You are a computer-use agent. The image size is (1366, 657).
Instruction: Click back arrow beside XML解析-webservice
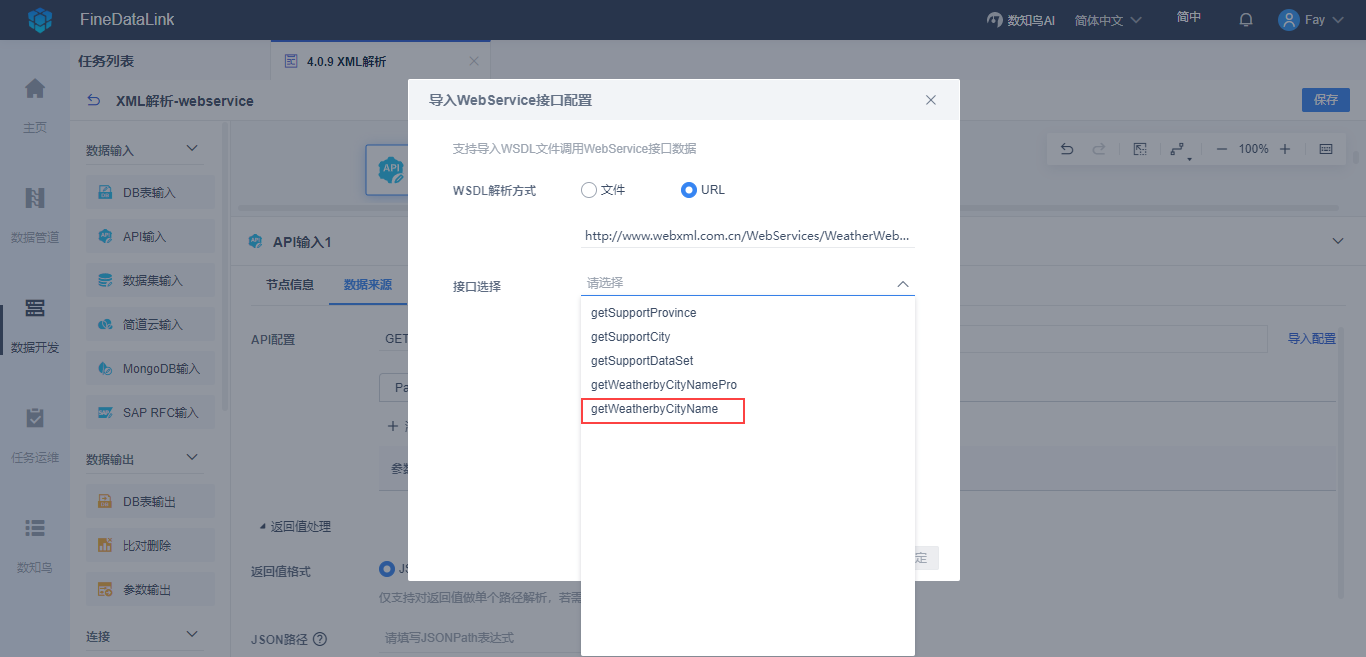tap(94, 100)
